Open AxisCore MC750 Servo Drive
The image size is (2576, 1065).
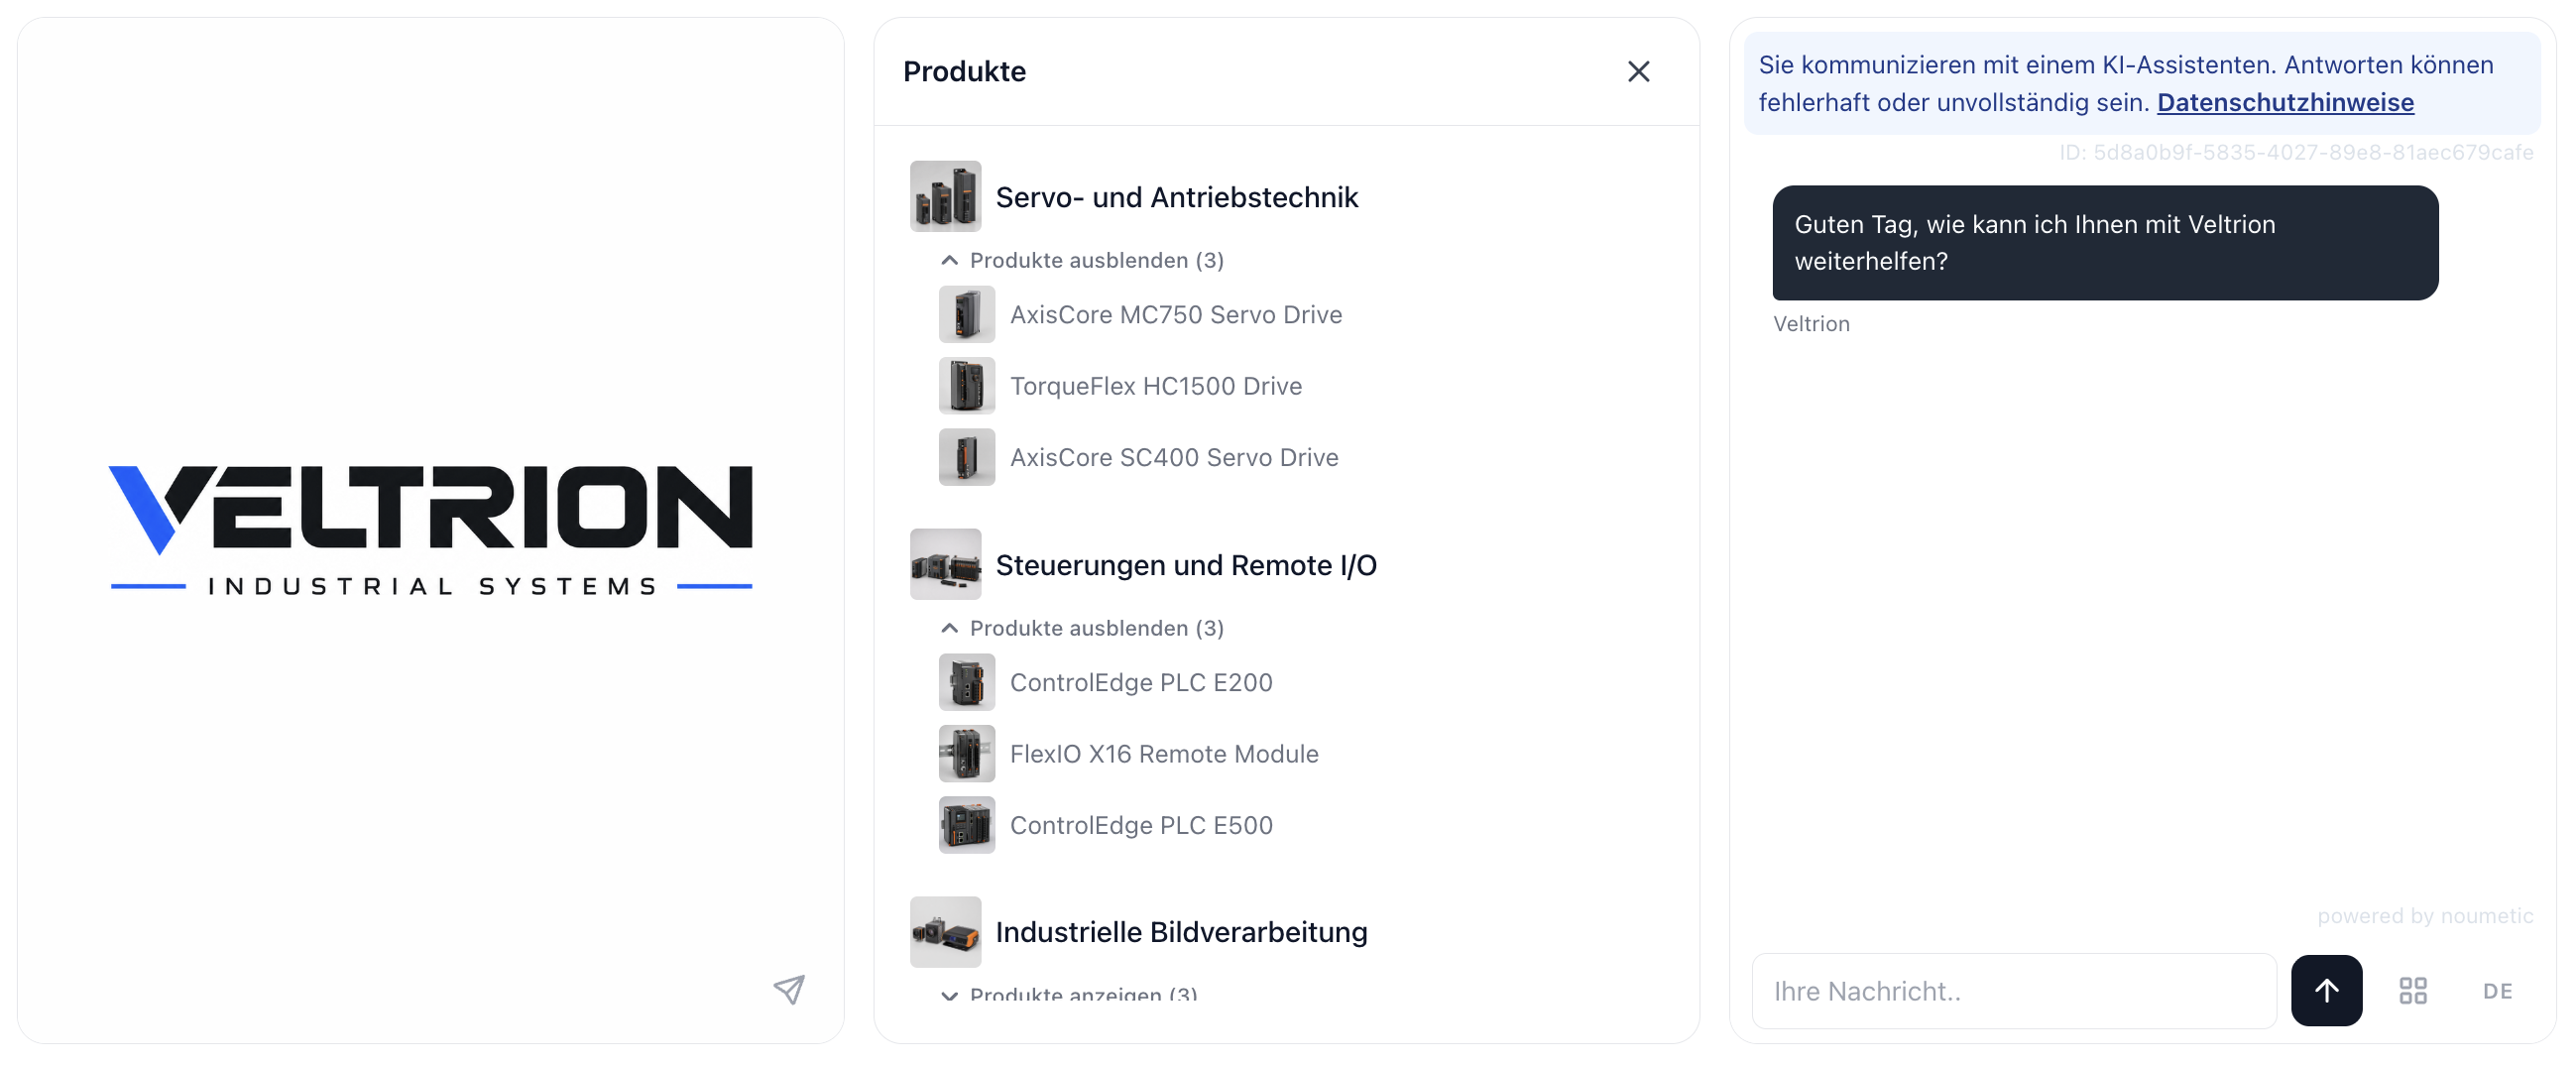tap(1175, 314)
